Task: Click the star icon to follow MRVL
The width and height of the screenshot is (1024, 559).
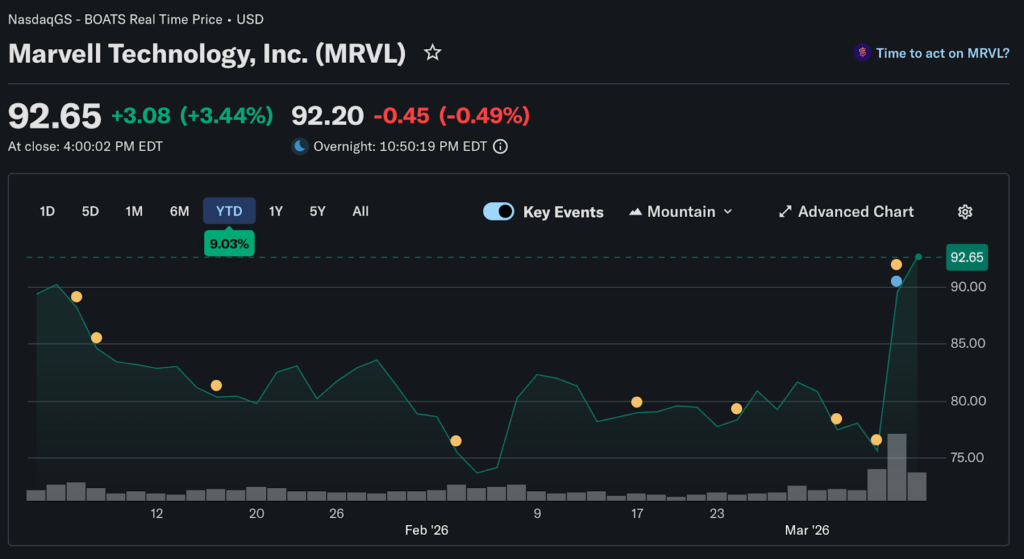Action: pos(432,53)
